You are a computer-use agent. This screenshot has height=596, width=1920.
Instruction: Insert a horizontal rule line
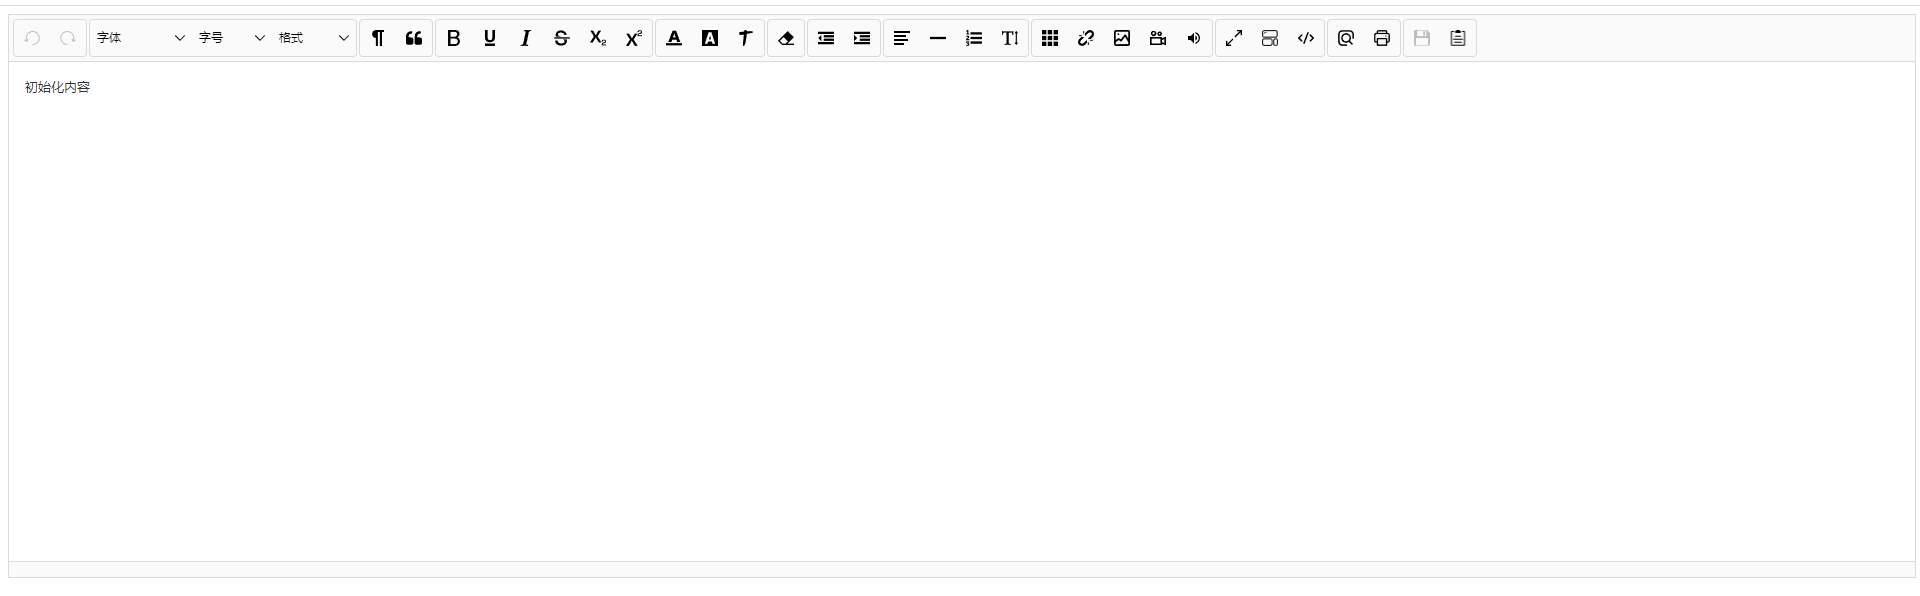[938, 38]
